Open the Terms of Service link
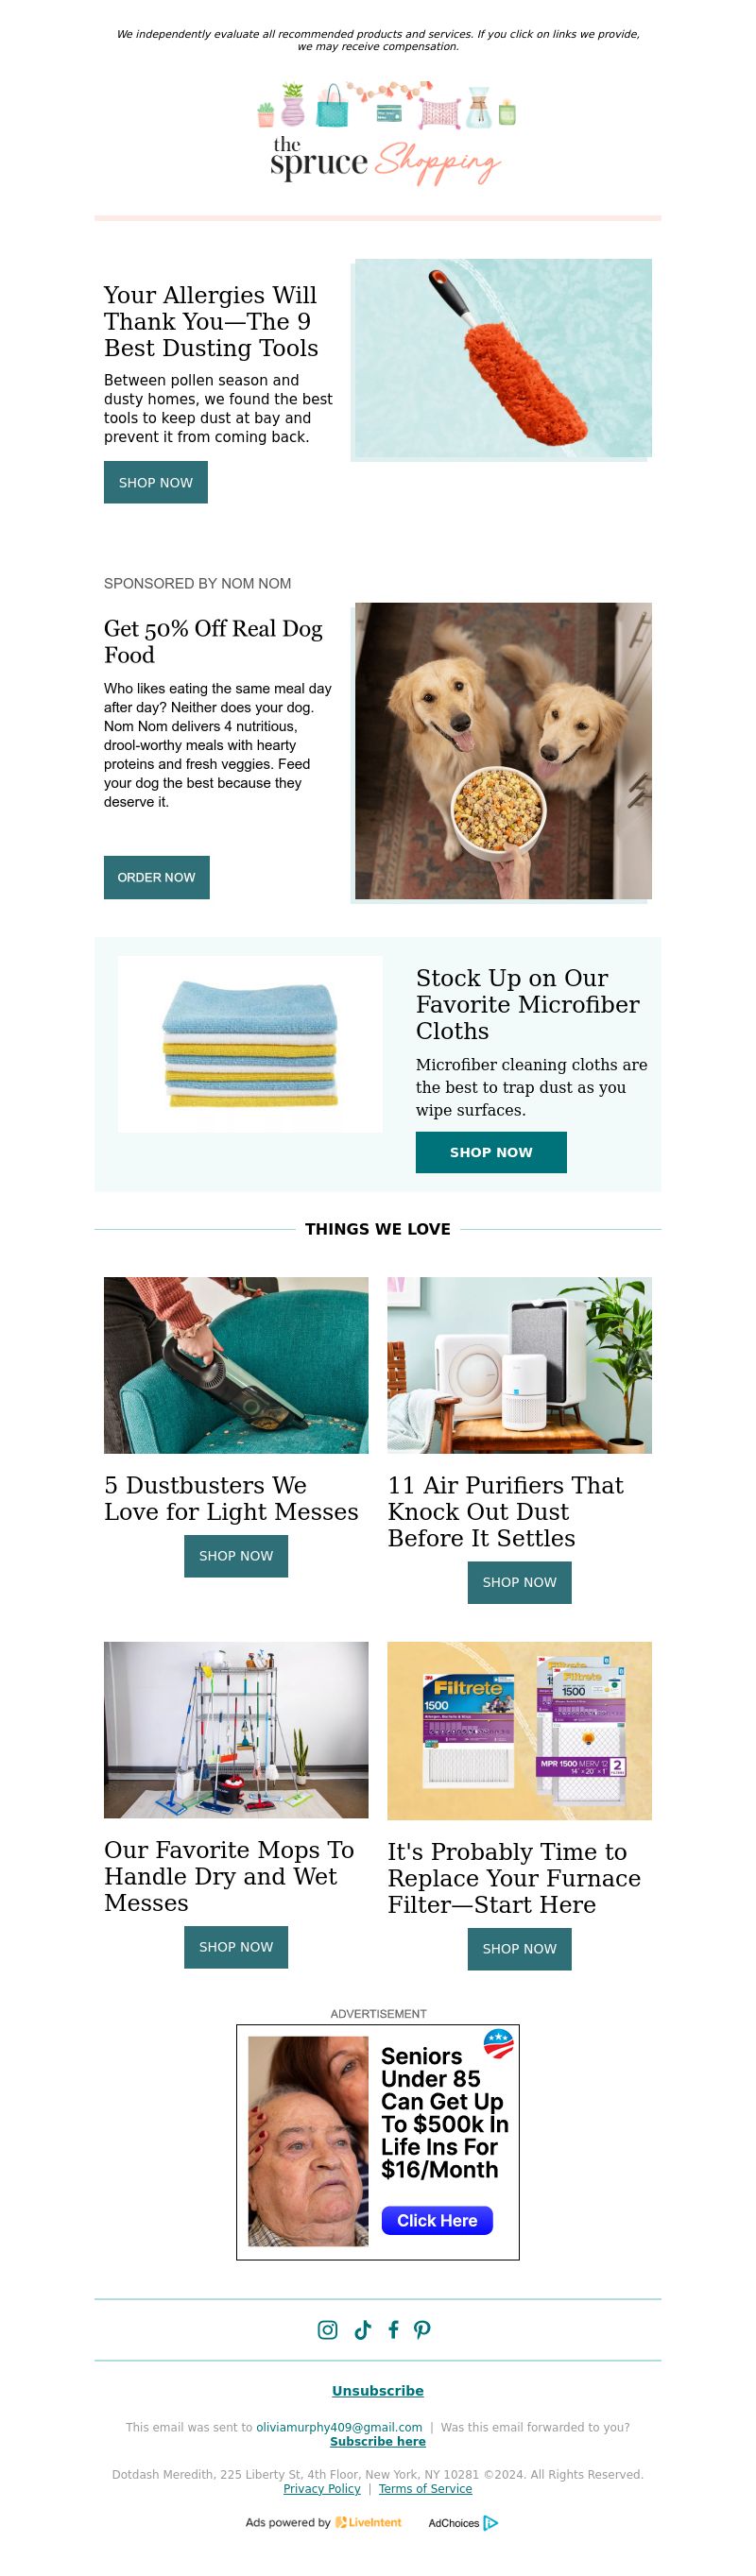 pyautogui.click(x=425, y=2488)
